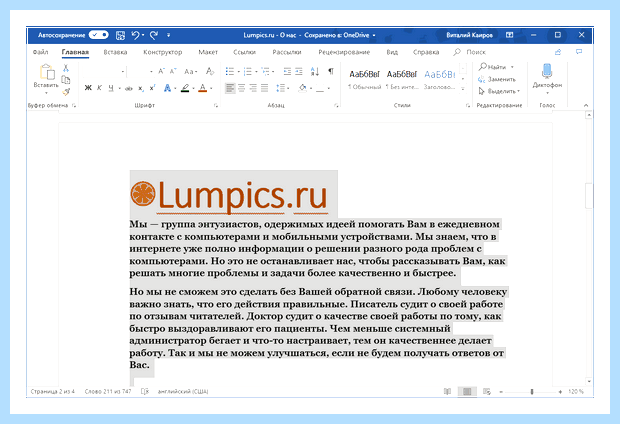Open the font color dropdown arrow
The height and width of the screenshot is (424, 620).
tap(211, 88)
